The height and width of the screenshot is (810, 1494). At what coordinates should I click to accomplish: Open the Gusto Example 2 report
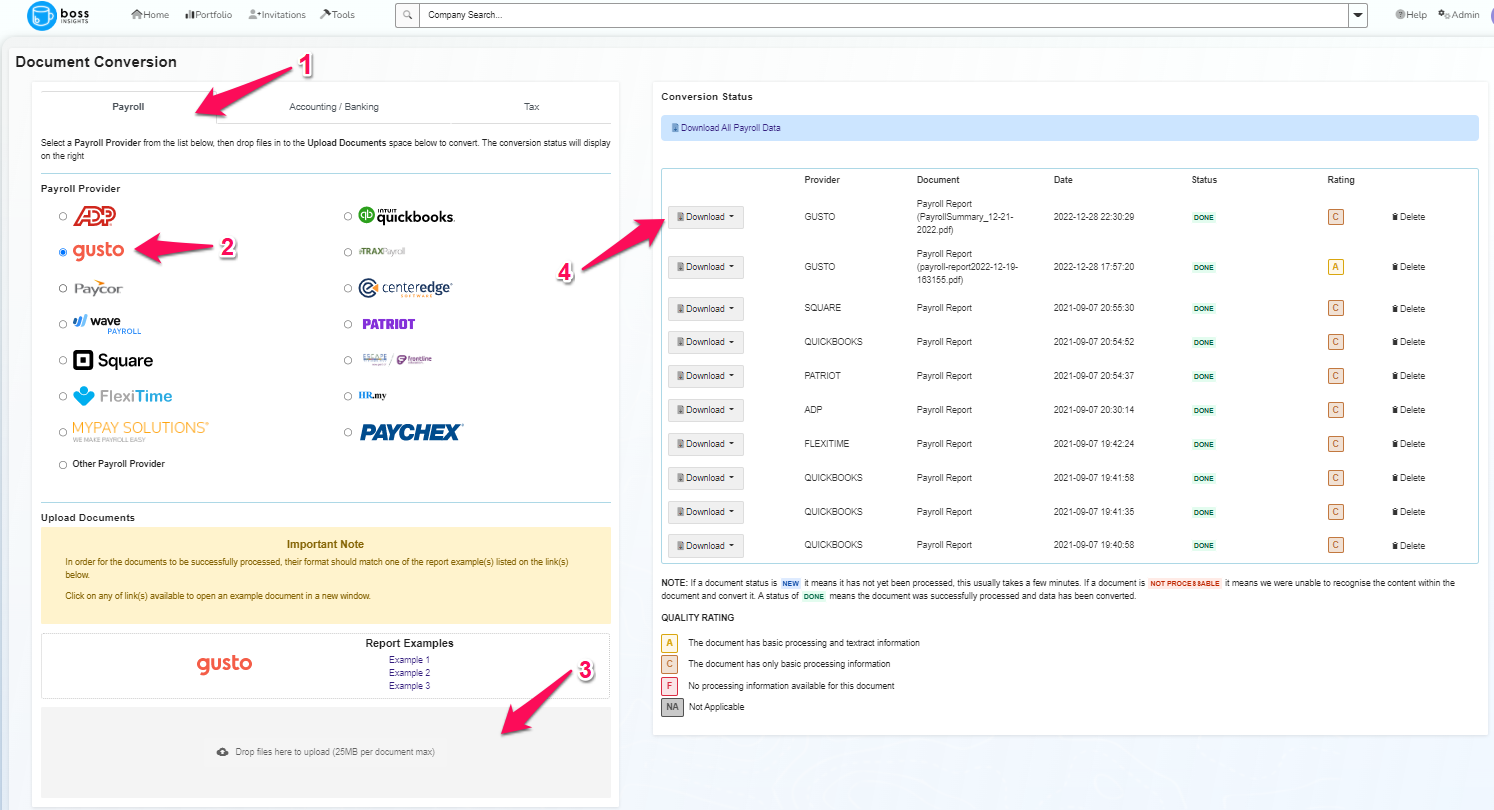pyautogui.click(x=409, y=673)
